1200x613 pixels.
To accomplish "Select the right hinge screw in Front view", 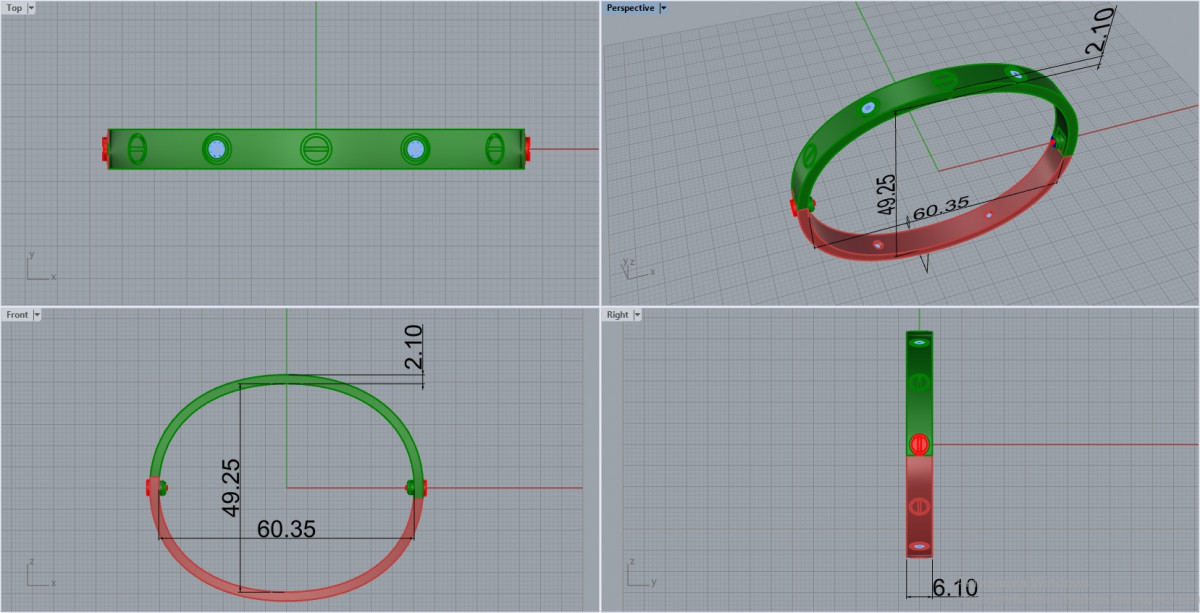I will point(419,487).
